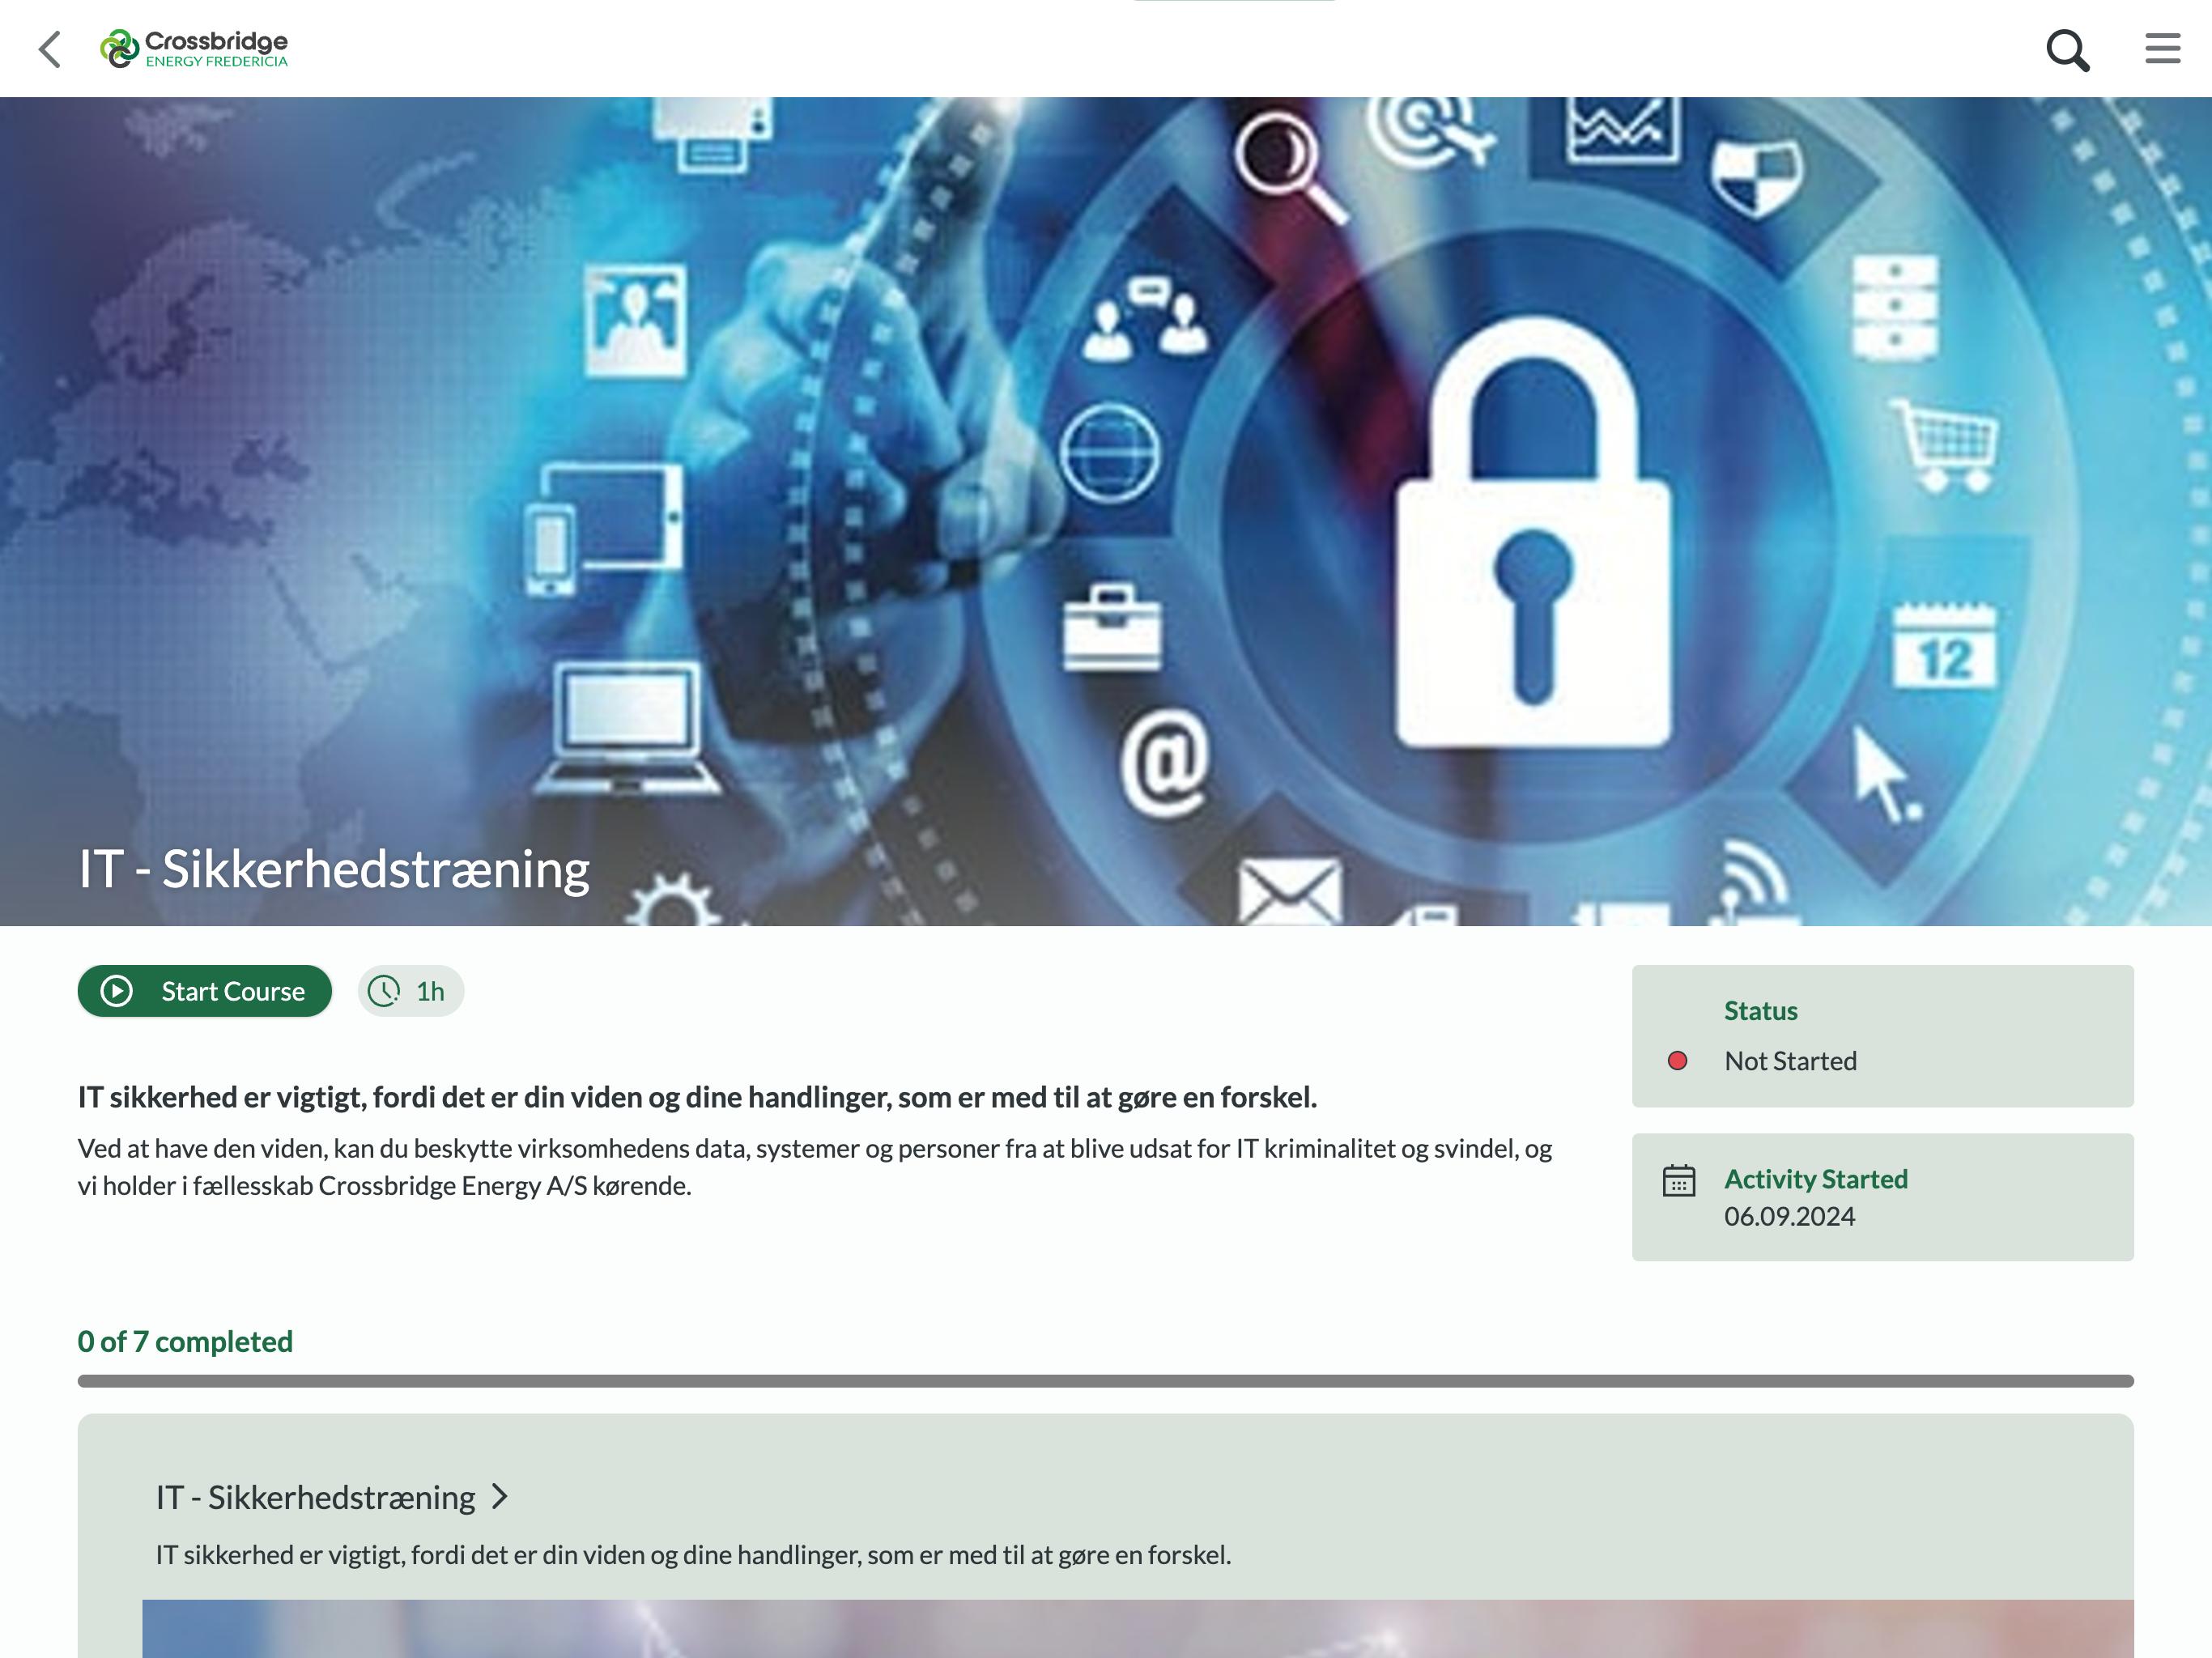Click the cybersecurity lock banner image

[x=1105, y=511]
